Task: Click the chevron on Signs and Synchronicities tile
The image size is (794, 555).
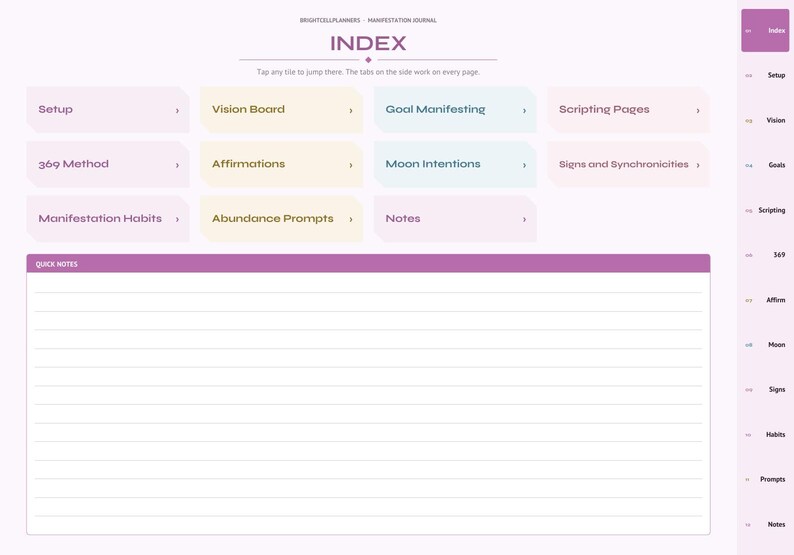Action: point(698,165)
